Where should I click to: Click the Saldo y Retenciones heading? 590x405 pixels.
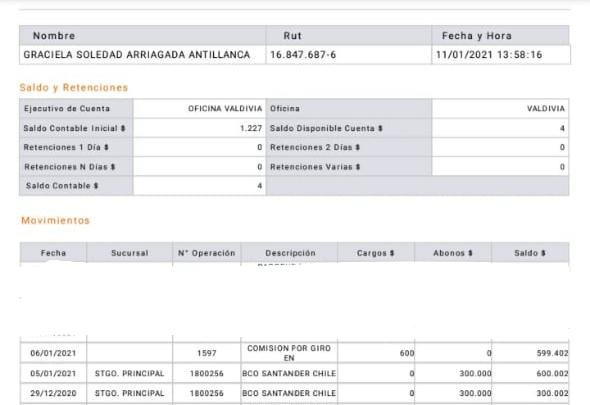coord(74,88)
